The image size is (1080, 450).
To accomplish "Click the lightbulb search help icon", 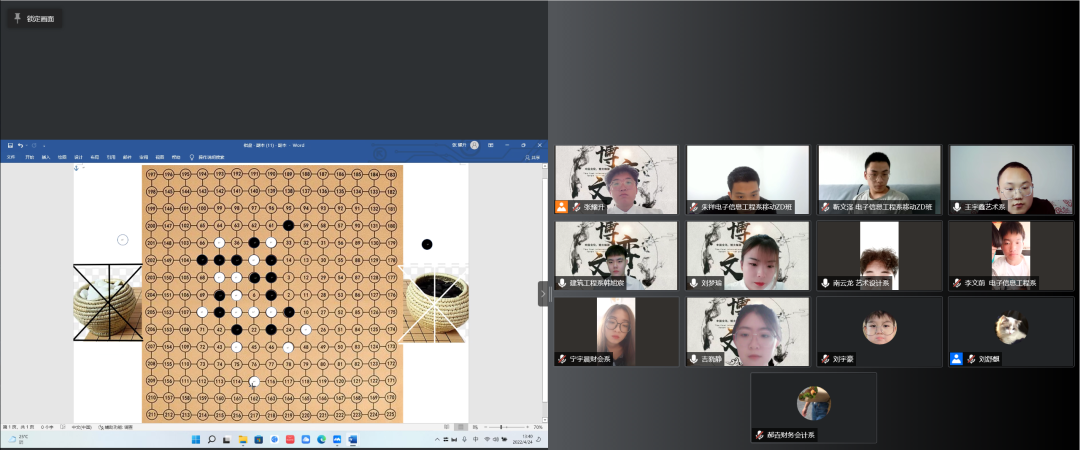I will click(192, 157).
